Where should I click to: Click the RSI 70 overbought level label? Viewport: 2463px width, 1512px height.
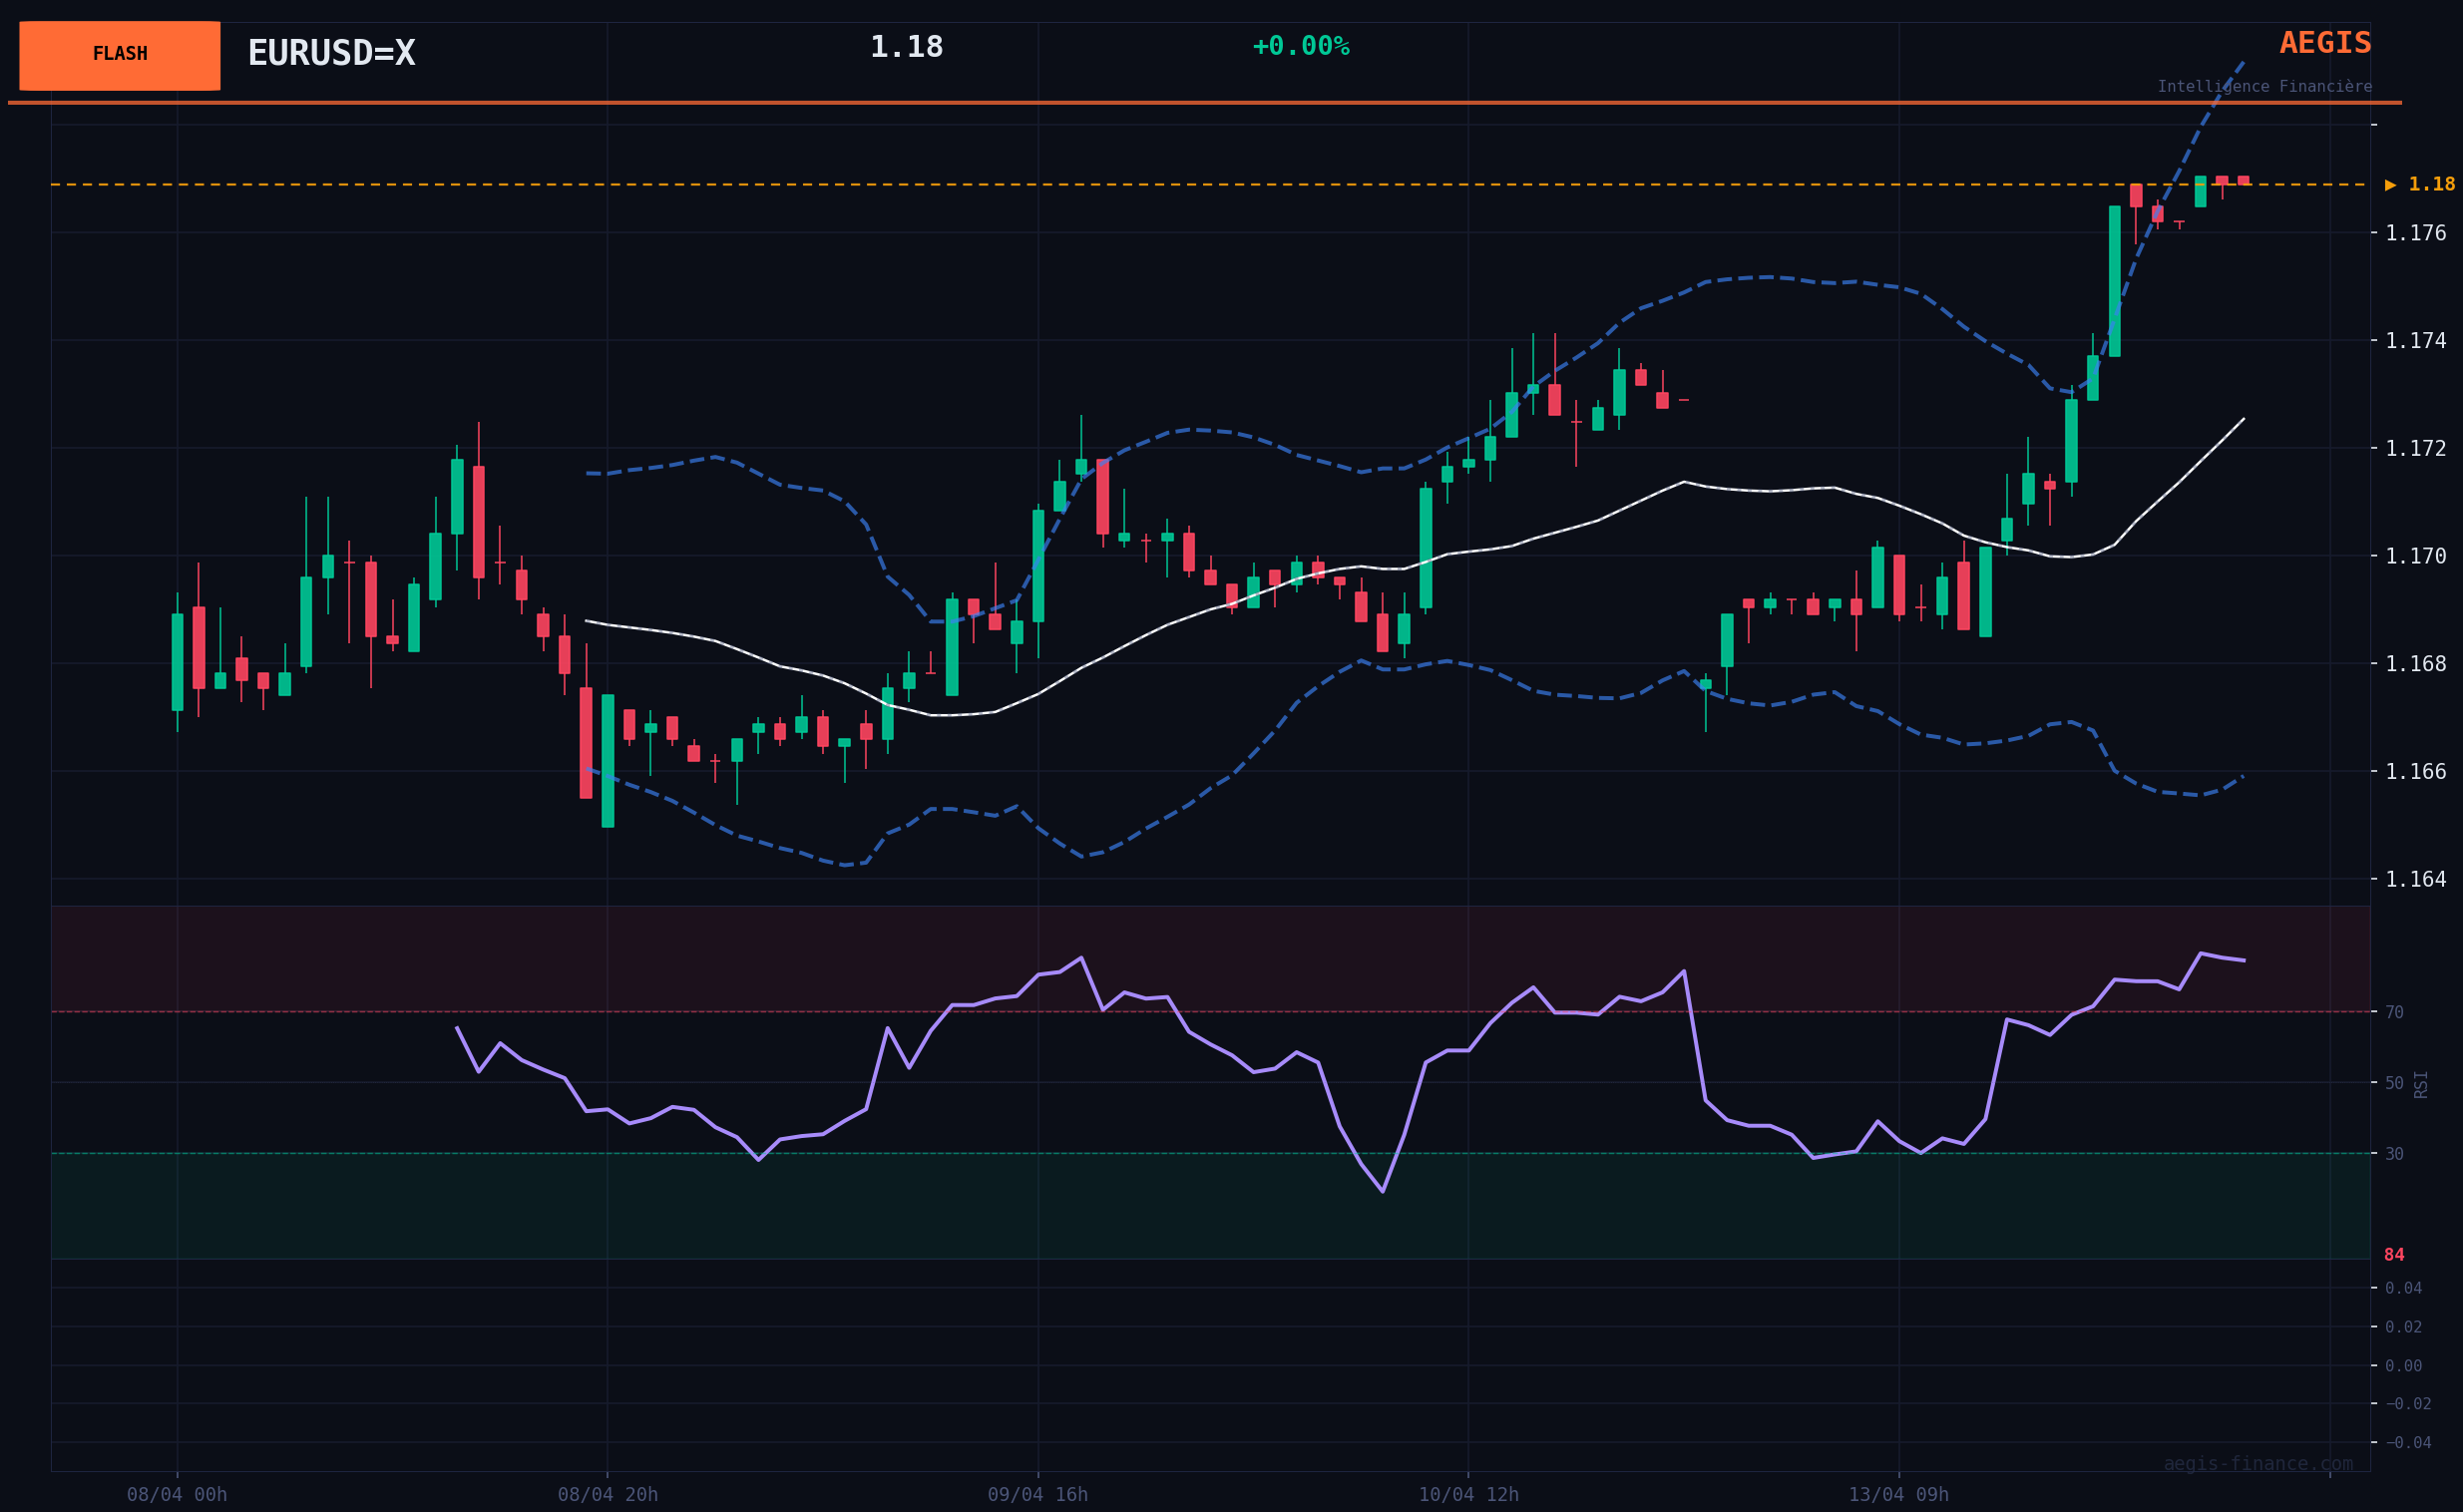coord(2394,1013)
